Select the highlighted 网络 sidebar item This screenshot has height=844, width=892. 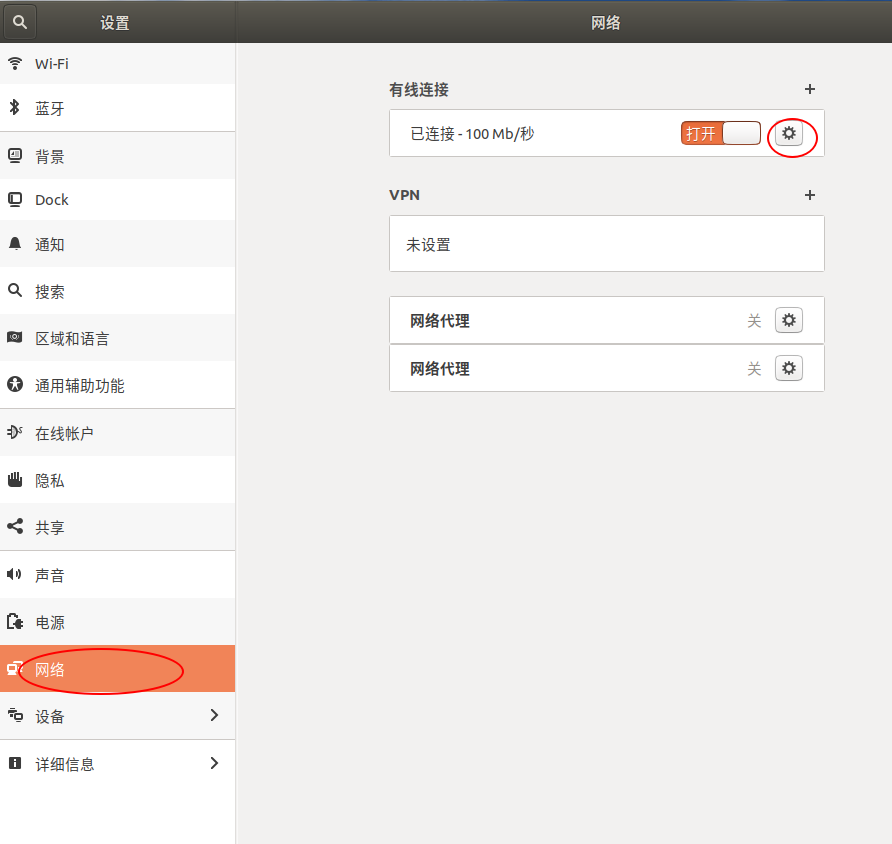click(x=117, y=669)
